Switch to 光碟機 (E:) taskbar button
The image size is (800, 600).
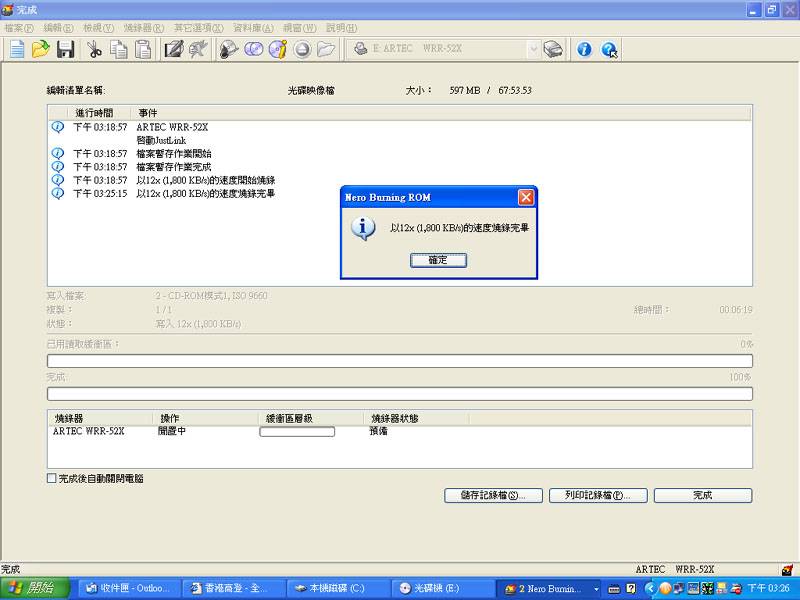point(442,588)
